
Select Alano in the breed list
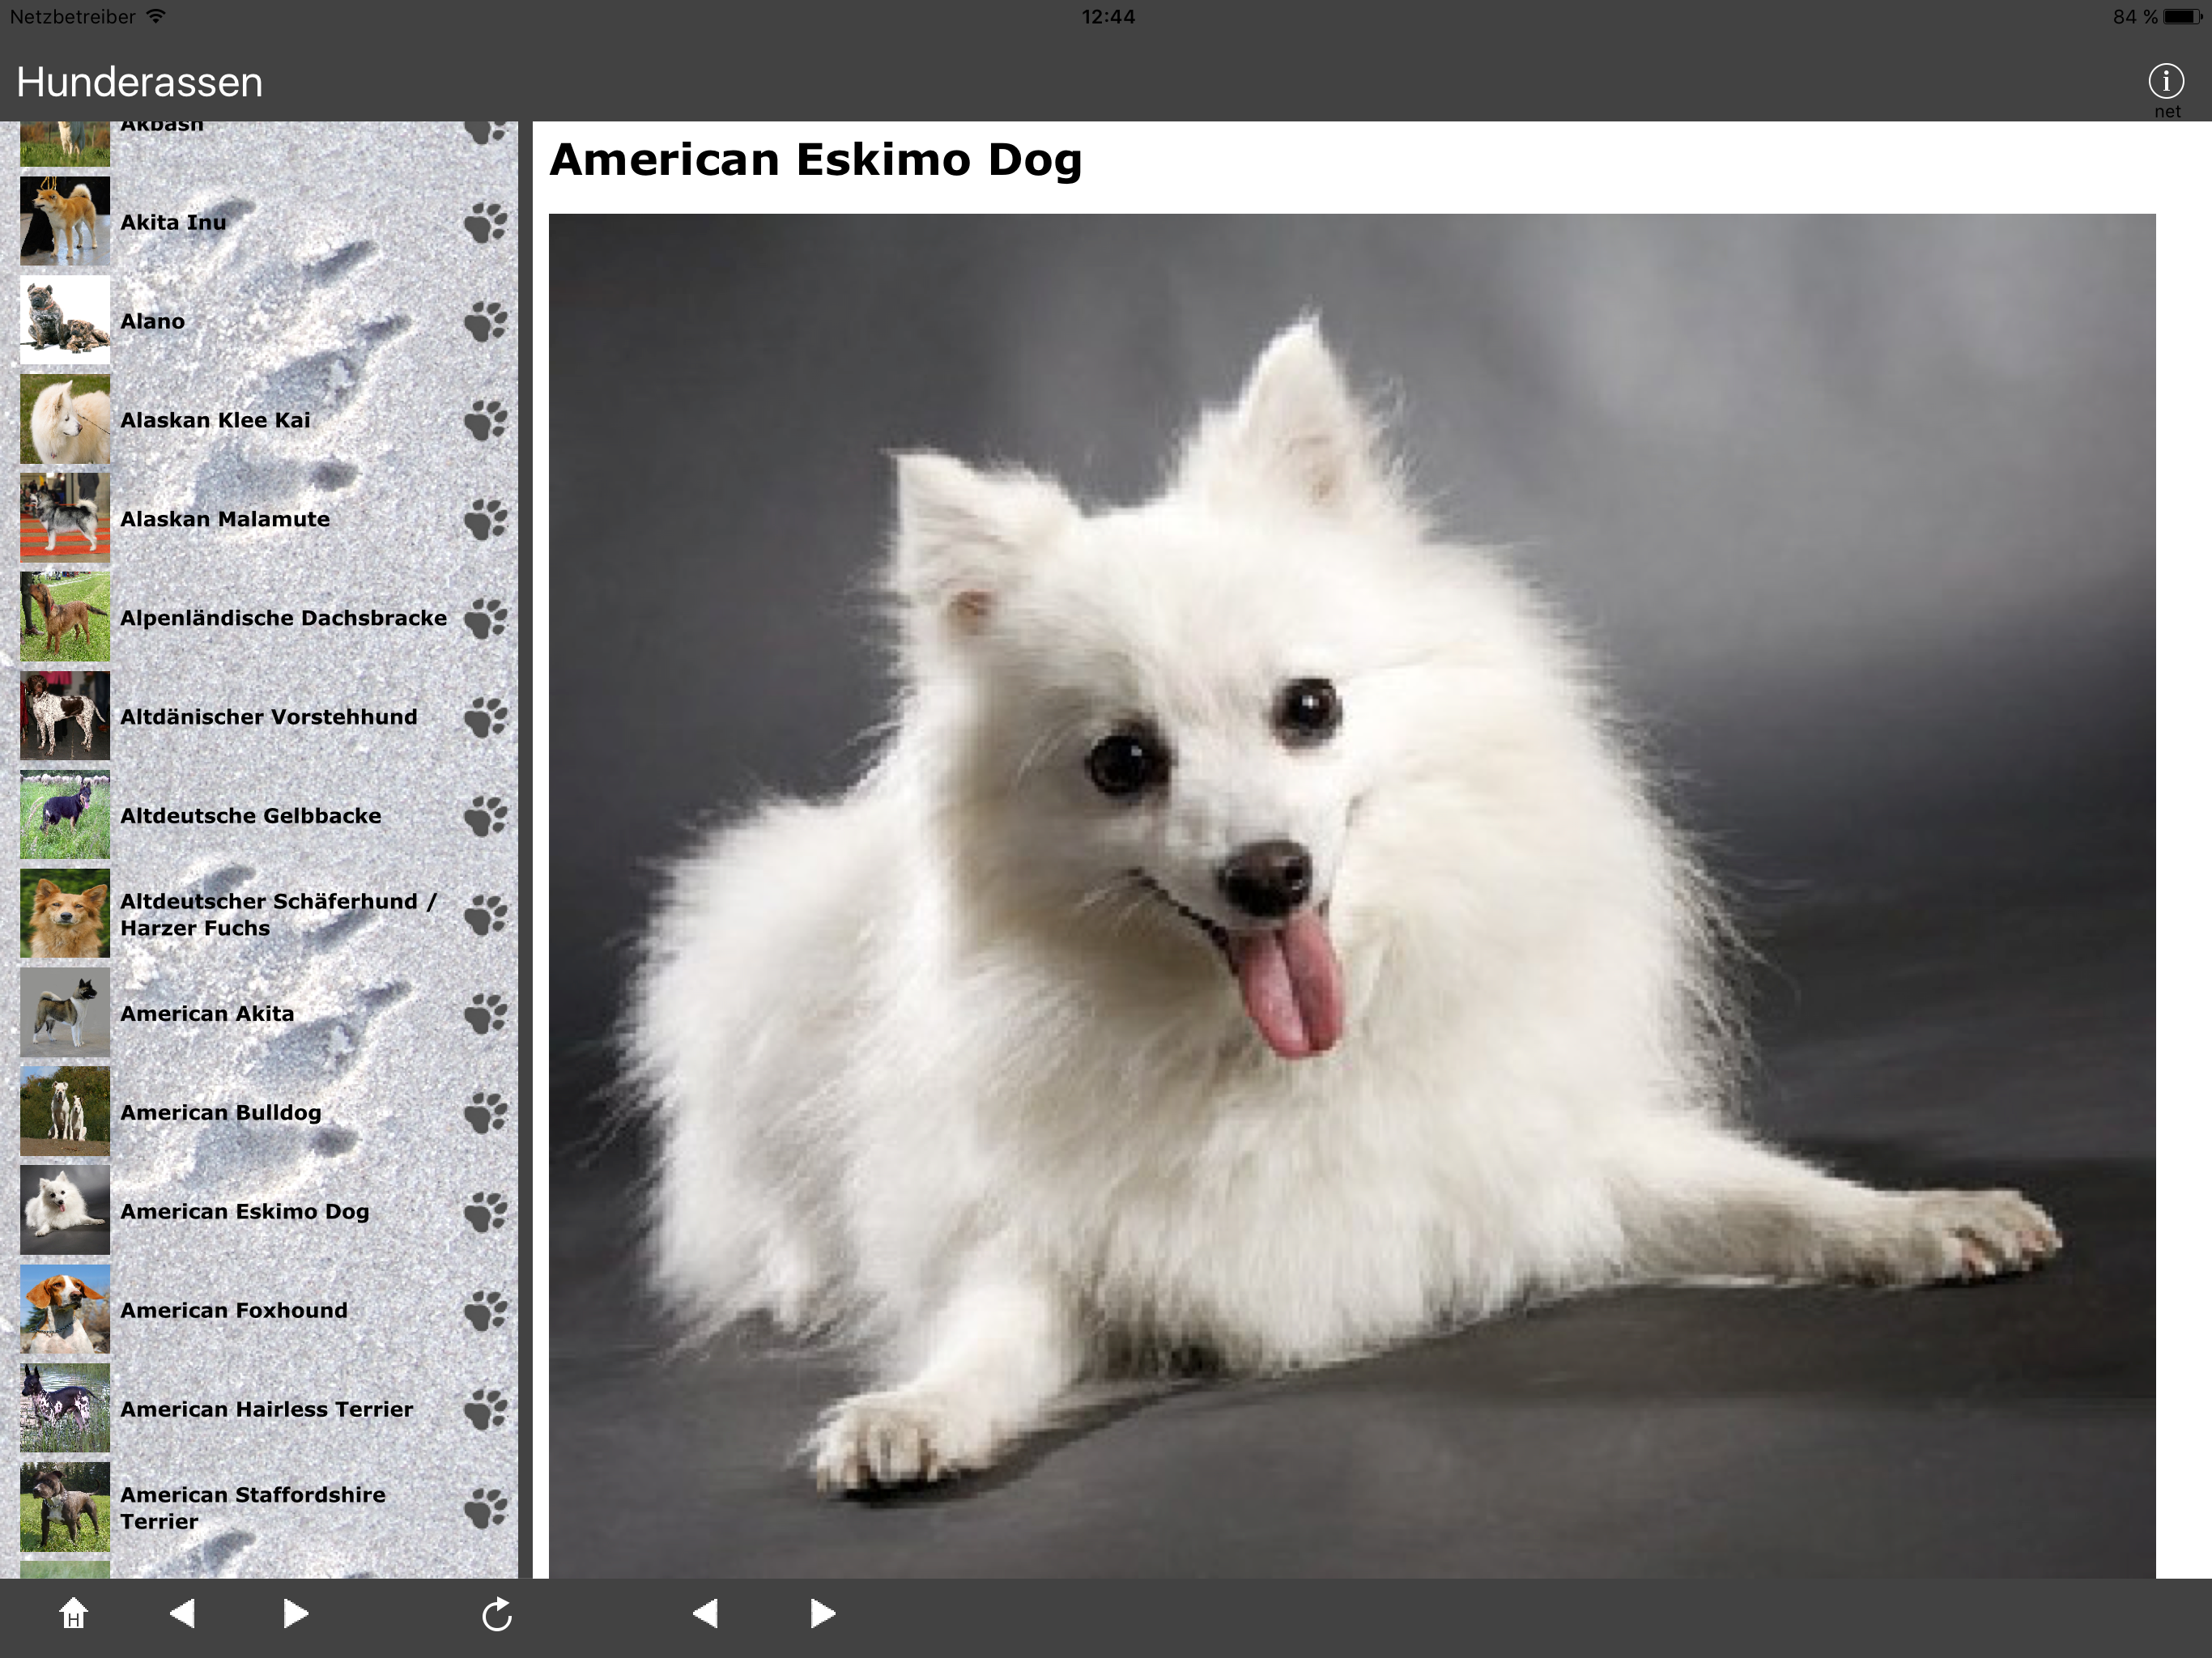(x=152, y=322)
